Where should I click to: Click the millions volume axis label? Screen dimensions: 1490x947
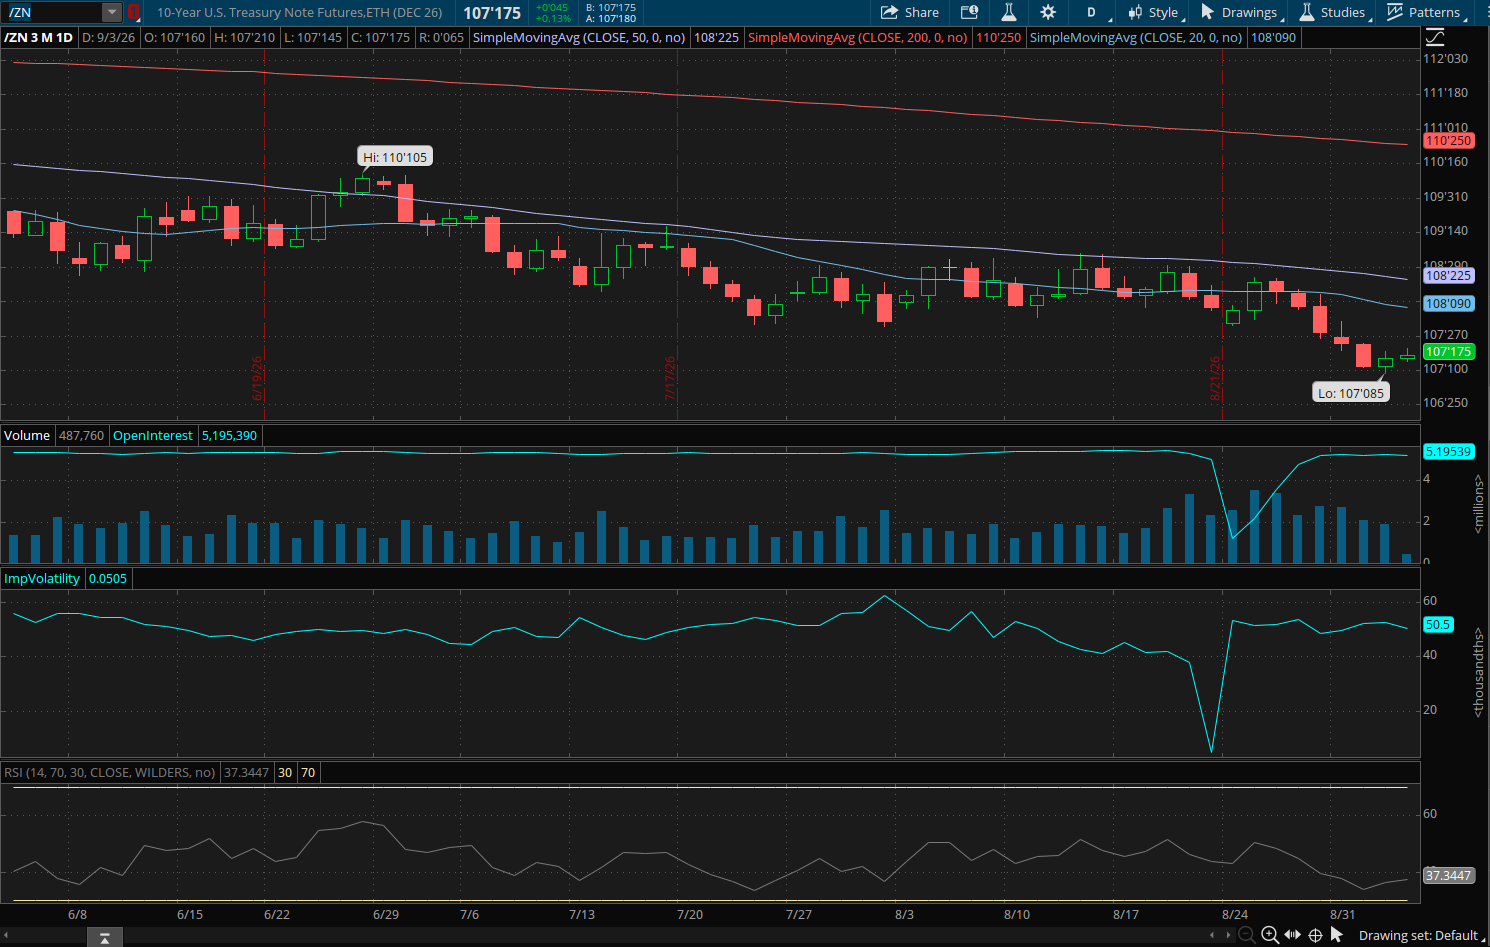click(x=1479, y=503)
